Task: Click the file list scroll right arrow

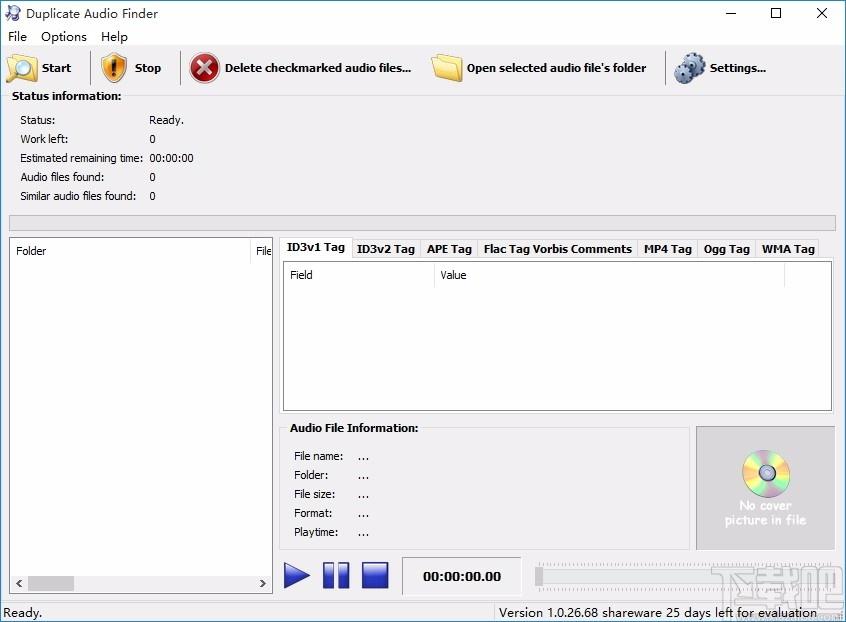Action: click(x=263, y=583)
